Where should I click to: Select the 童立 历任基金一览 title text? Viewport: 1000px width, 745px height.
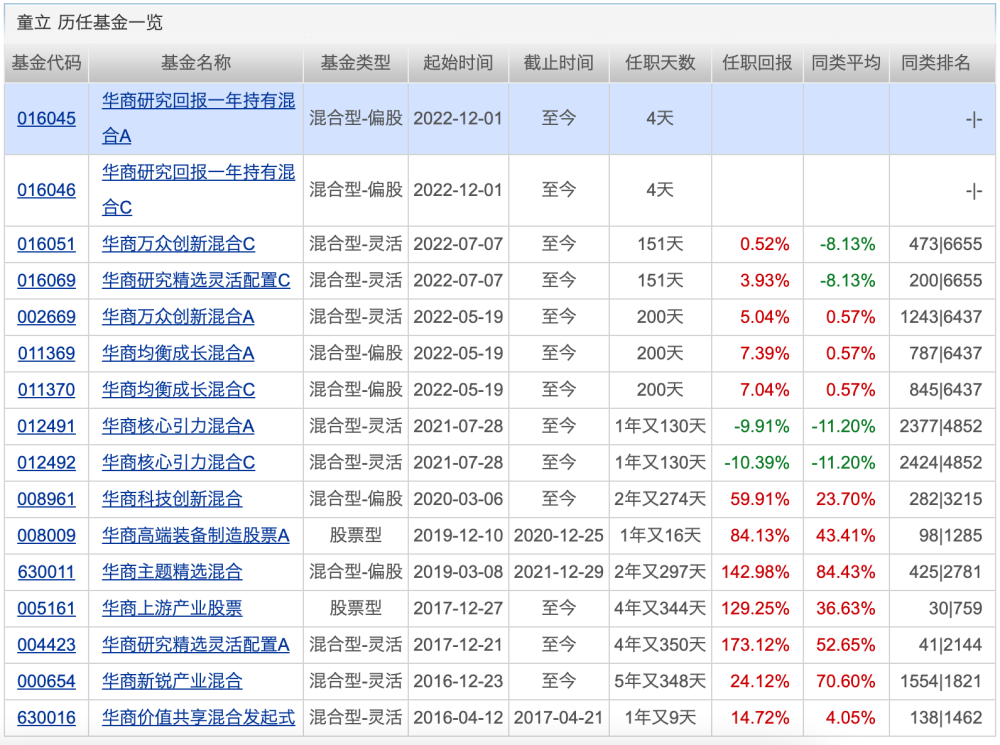89,22
